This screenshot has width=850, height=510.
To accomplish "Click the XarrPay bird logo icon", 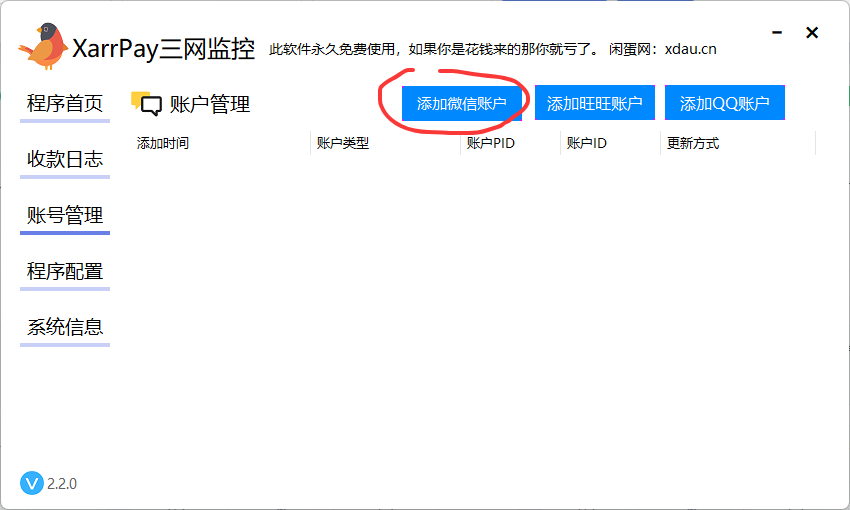I will [x=43, y=47].
